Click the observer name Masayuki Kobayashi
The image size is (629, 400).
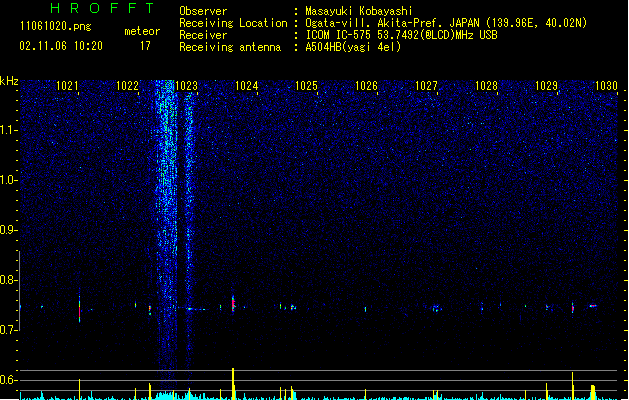(359, 11)
